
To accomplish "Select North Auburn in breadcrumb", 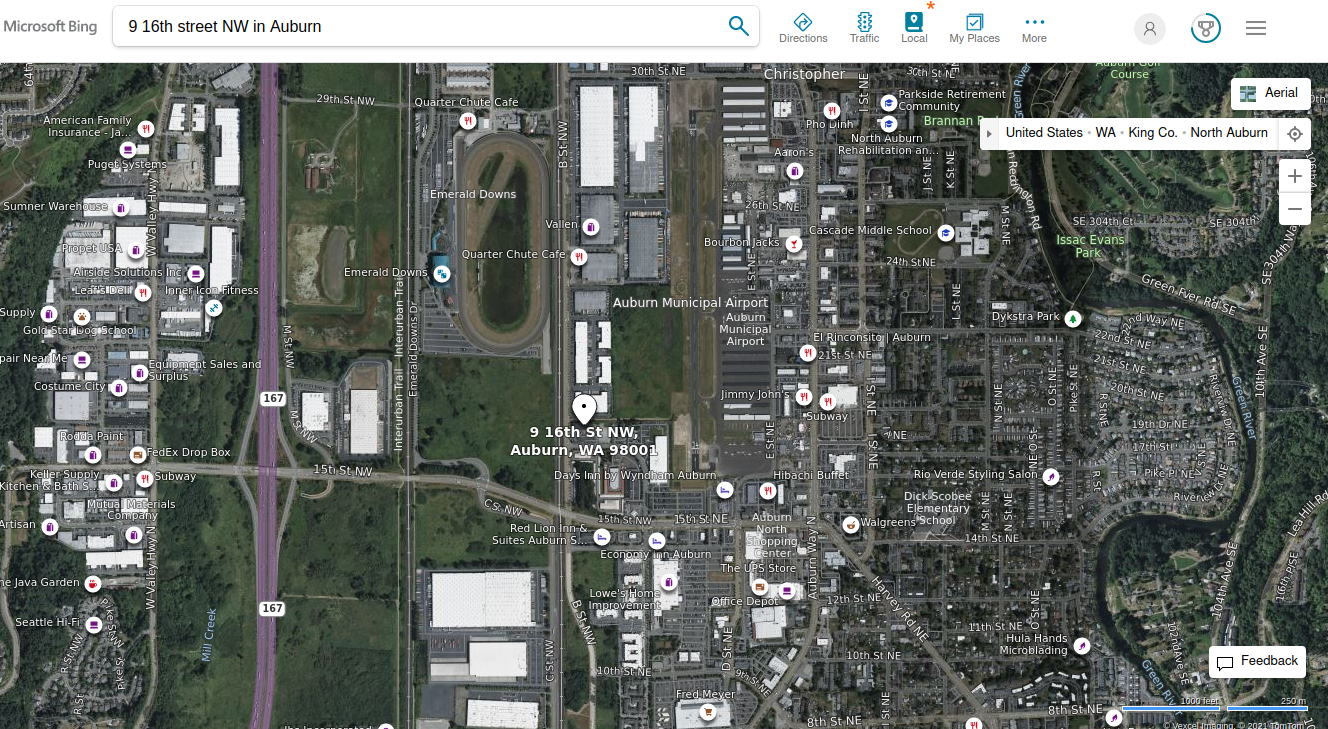I will [x=1229, y=132].
